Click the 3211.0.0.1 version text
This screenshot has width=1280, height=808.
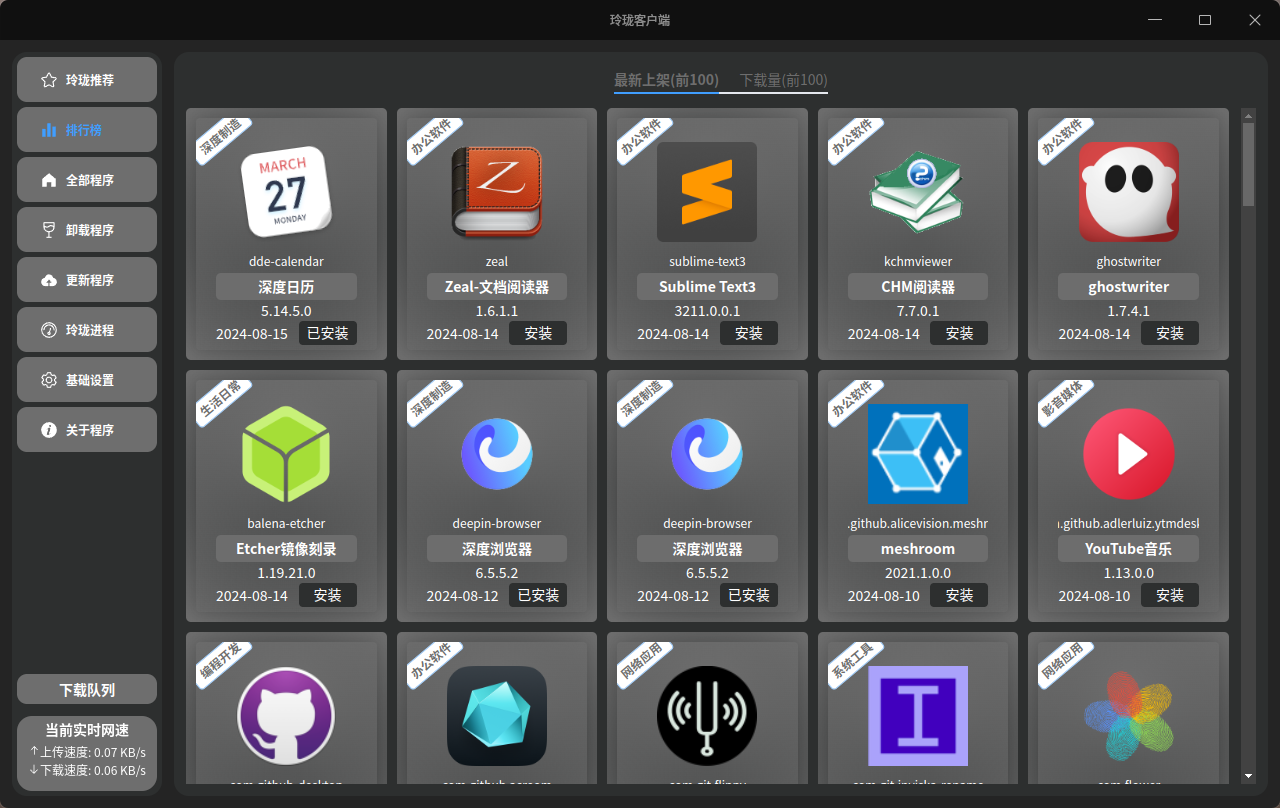(707, 311)
